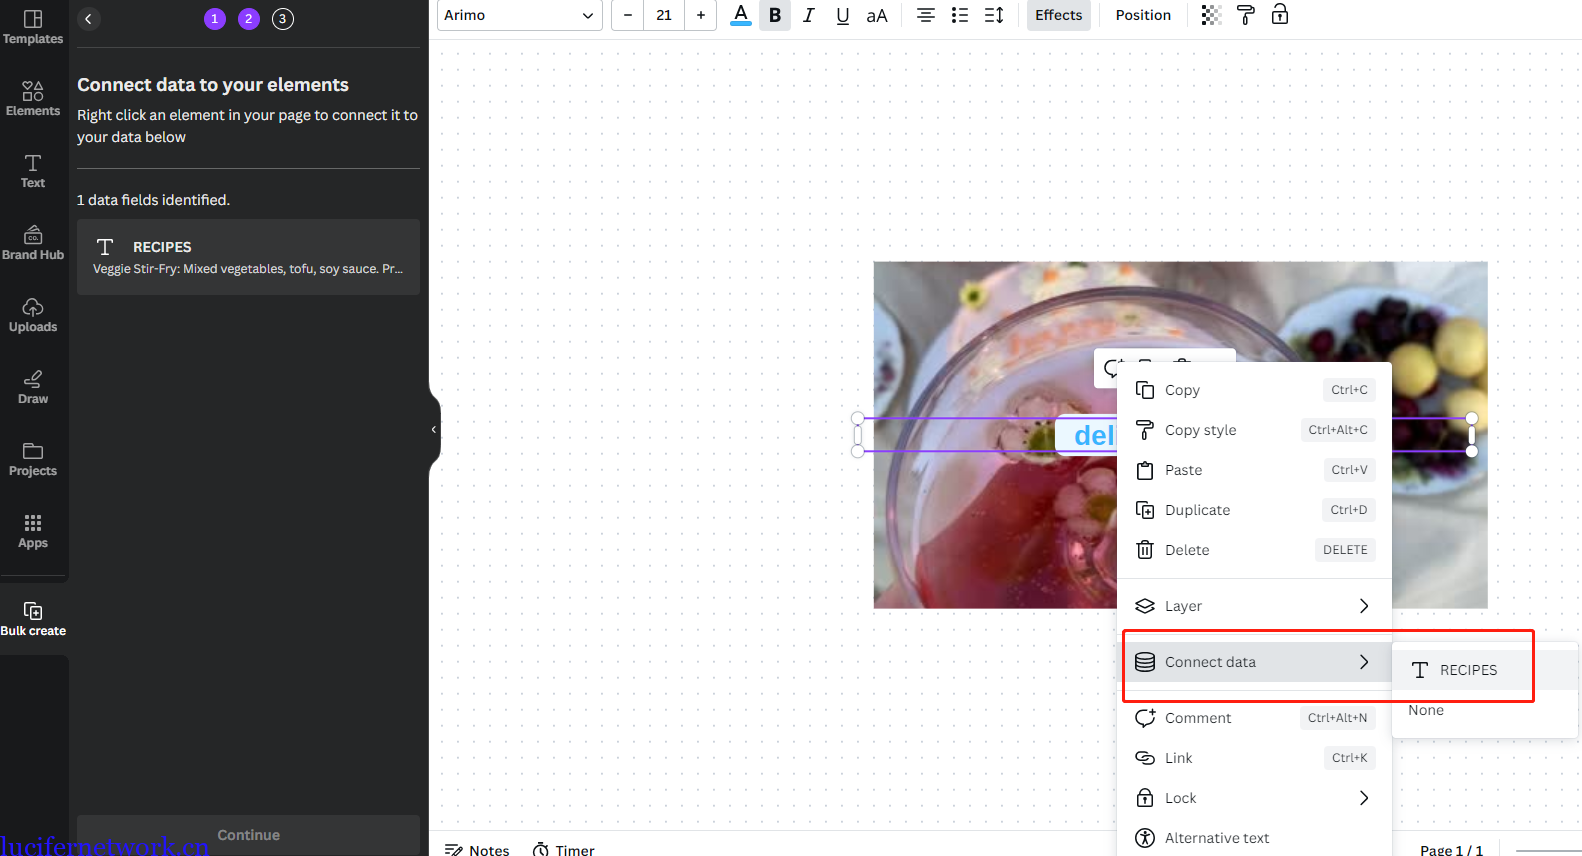Open the Arimo font dropdown
Screen dimensions: 1582x856
pos(519,15)
